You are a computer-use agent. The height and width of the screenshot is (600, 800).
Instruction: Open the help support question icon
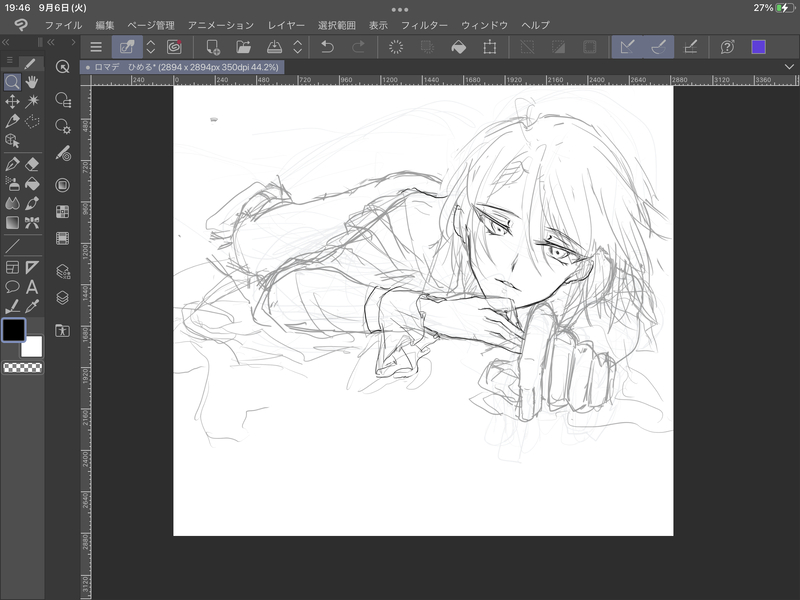tap(728, 47)
